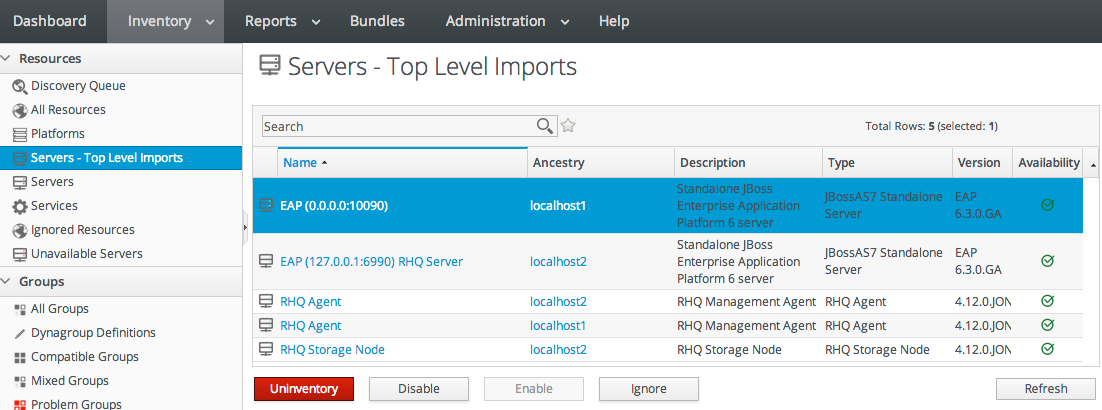
Task: Click into the Search input field
Action: (x=397, y=126)
